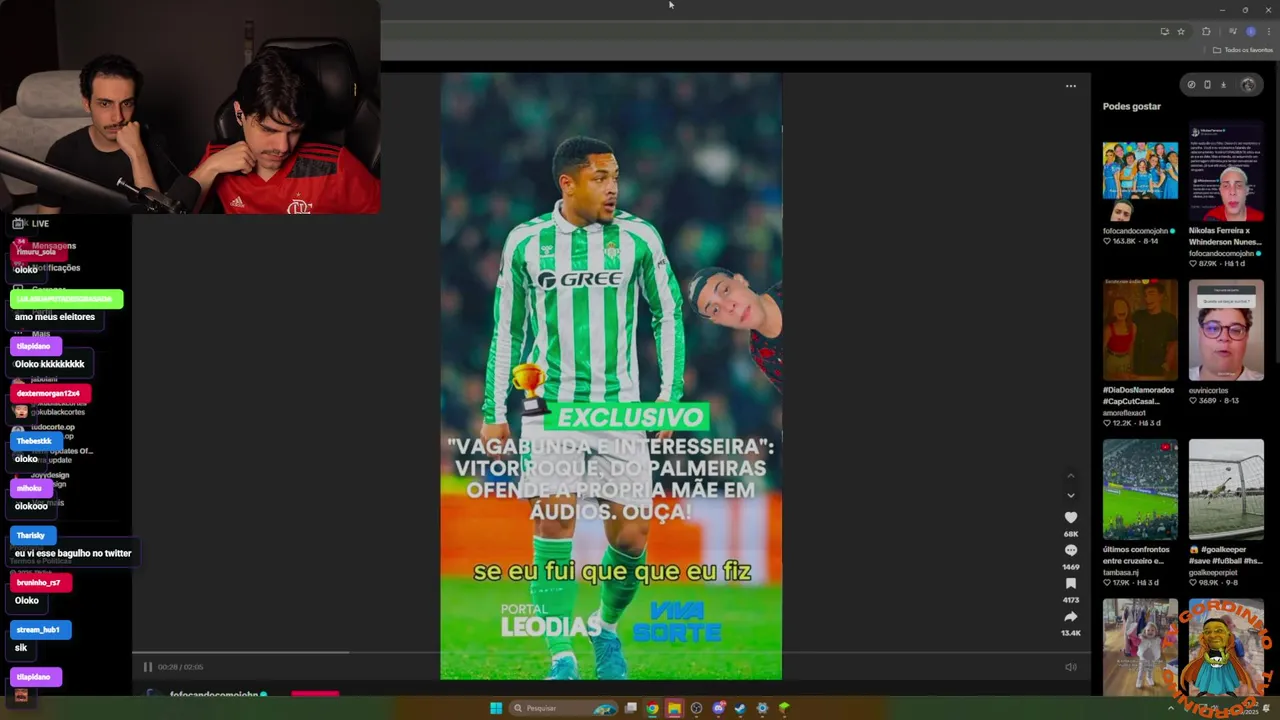Go to the previous video with the up chevron
The image size is (1280, 720).
(x=1070, y=475)
